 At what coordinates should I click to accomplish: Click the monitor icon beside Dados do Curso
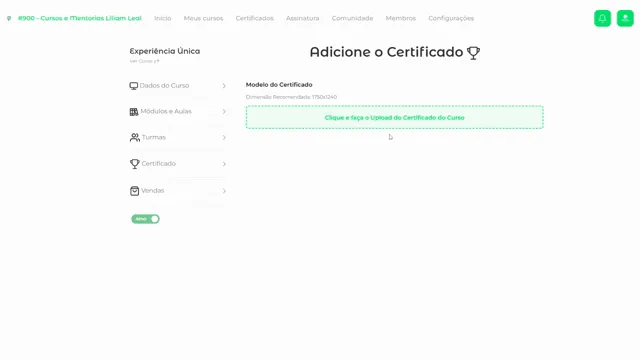(133, 86)
